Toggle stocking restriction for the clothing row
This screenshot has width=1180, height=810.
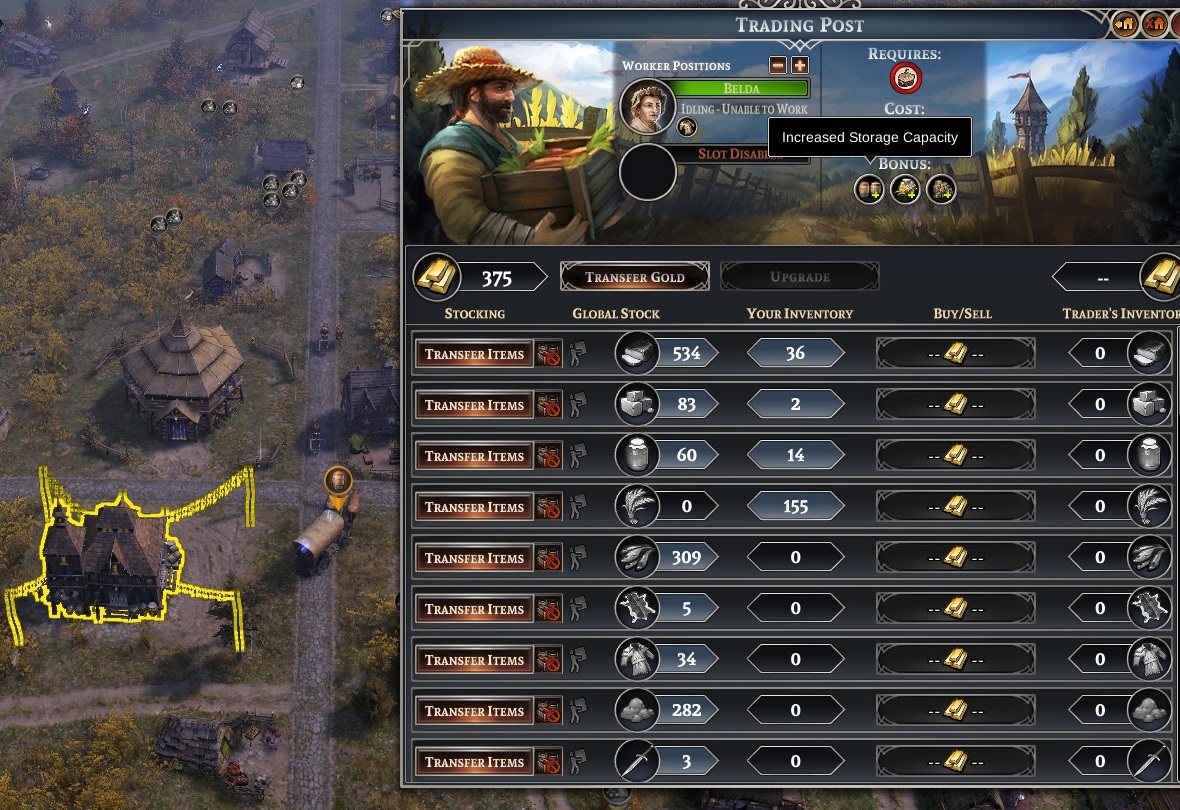tap(549, 660)
